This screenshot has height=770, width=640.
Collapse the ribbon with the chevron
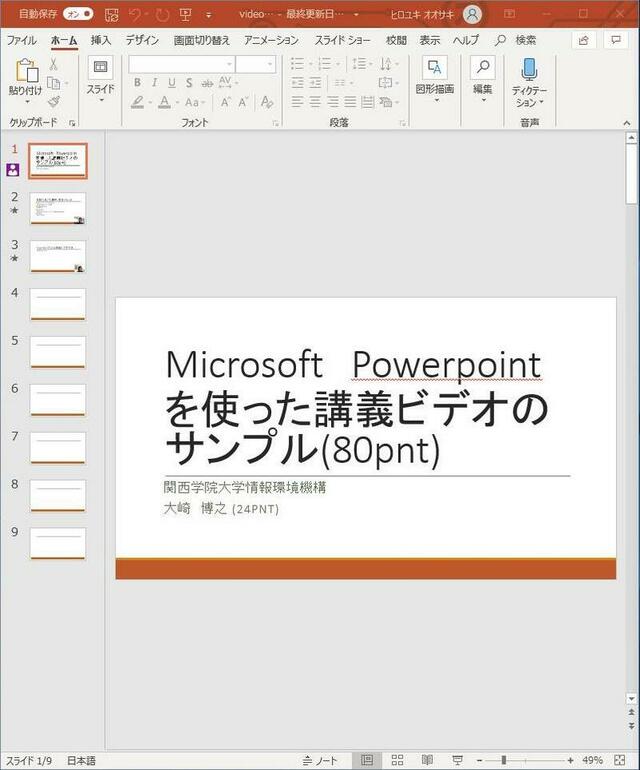tap(627, 123)
